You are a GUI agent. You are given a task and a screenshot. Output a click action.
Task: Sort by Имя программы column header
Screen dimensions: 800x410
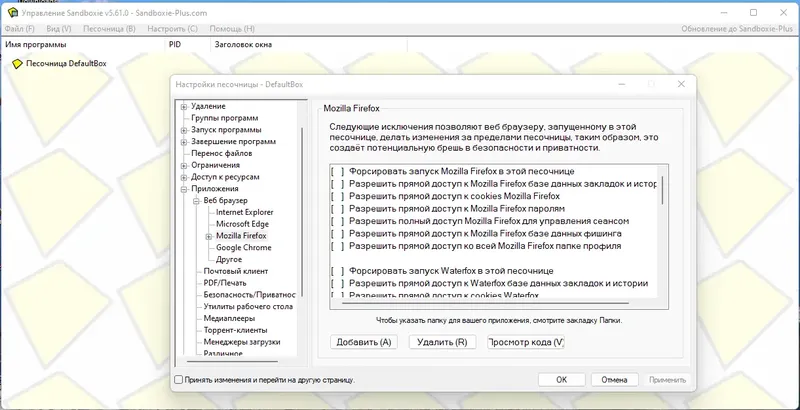point(36,44)
